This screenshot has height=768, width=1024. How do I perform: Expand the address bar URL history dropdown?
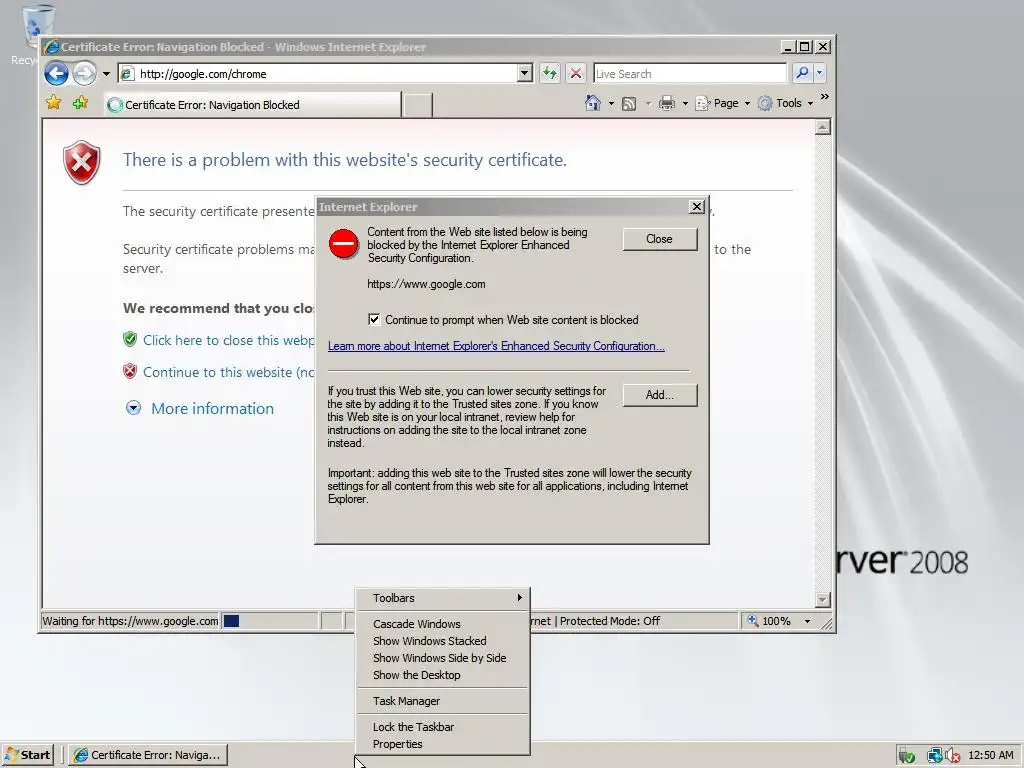pyautogui.click(x=524, y=73)
